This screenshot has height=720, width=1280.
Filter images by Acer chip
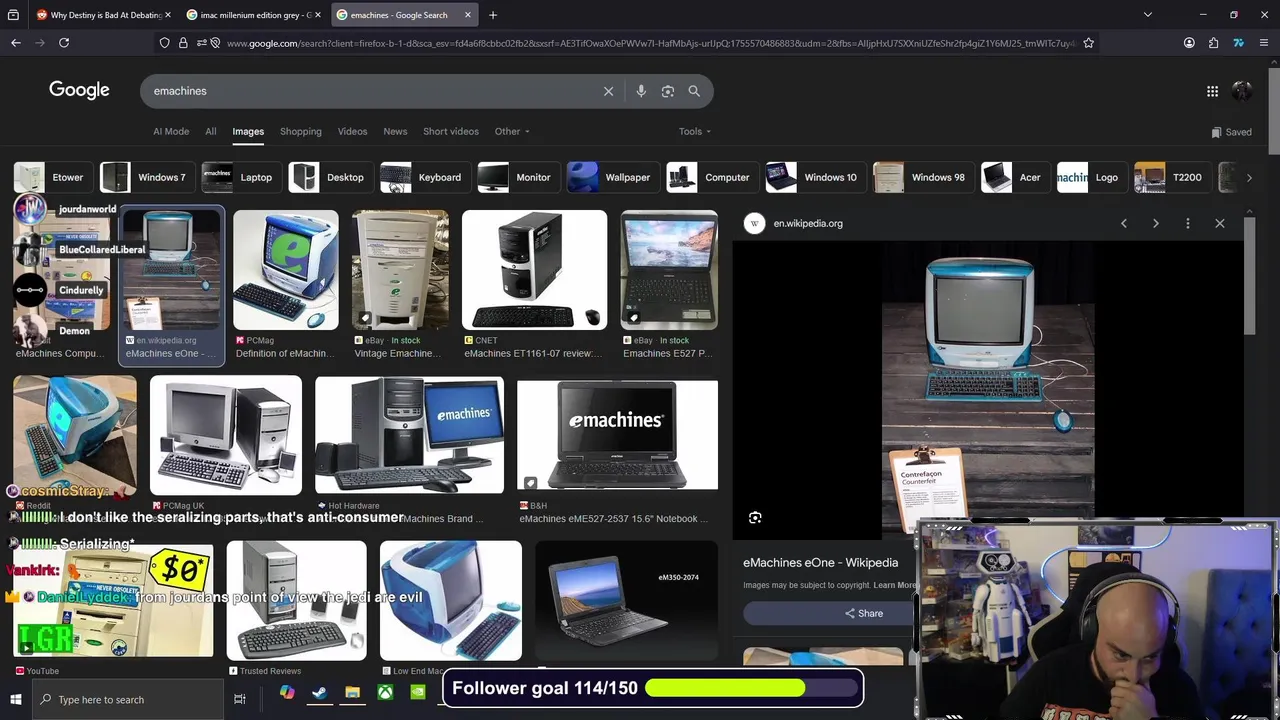(x=1014, y=177)
